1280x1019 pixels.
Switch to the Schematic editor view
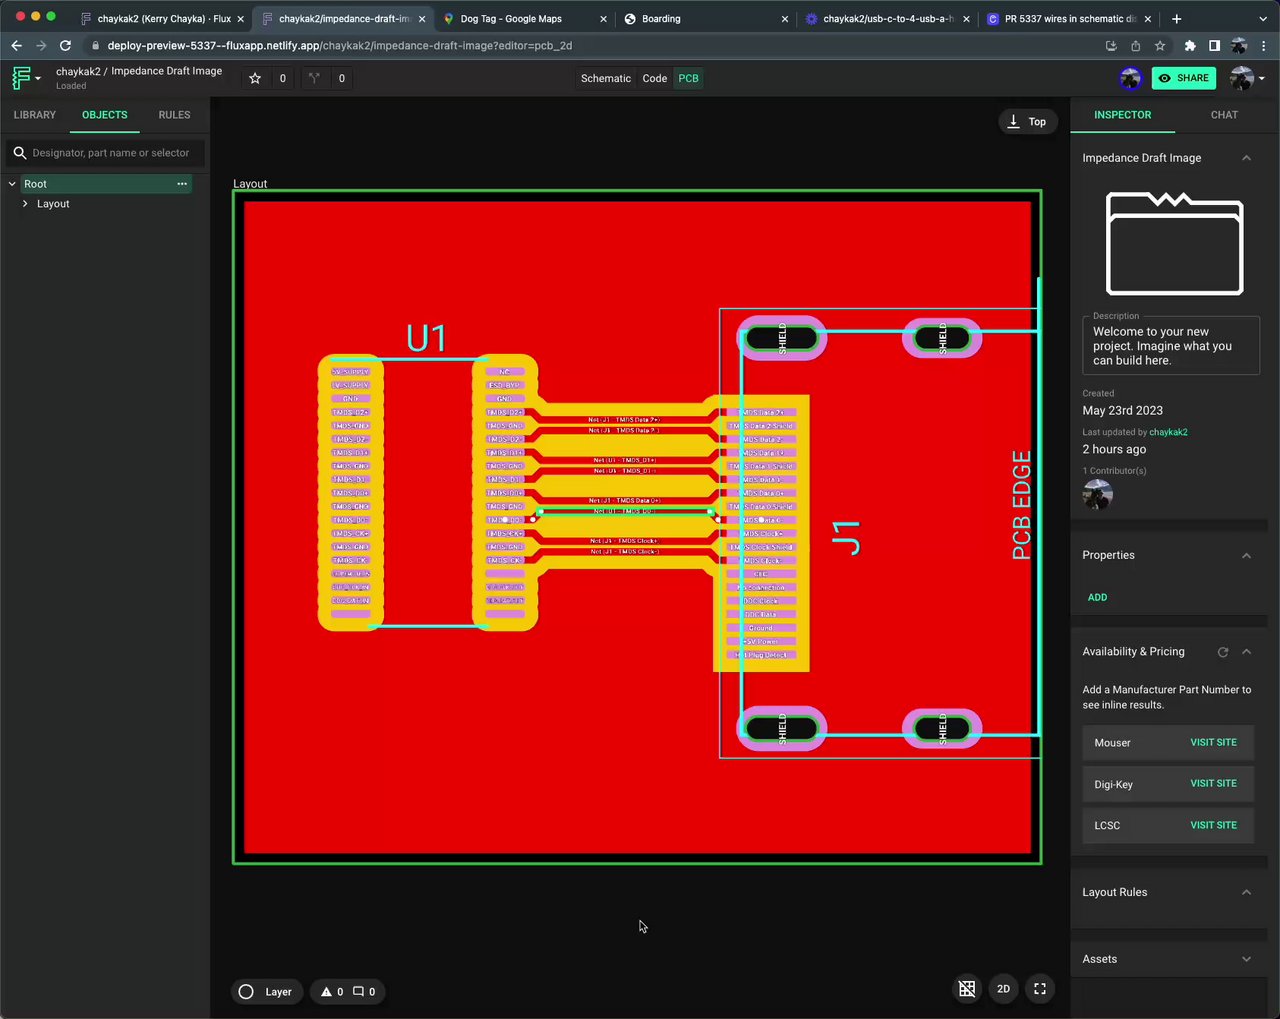605,78
